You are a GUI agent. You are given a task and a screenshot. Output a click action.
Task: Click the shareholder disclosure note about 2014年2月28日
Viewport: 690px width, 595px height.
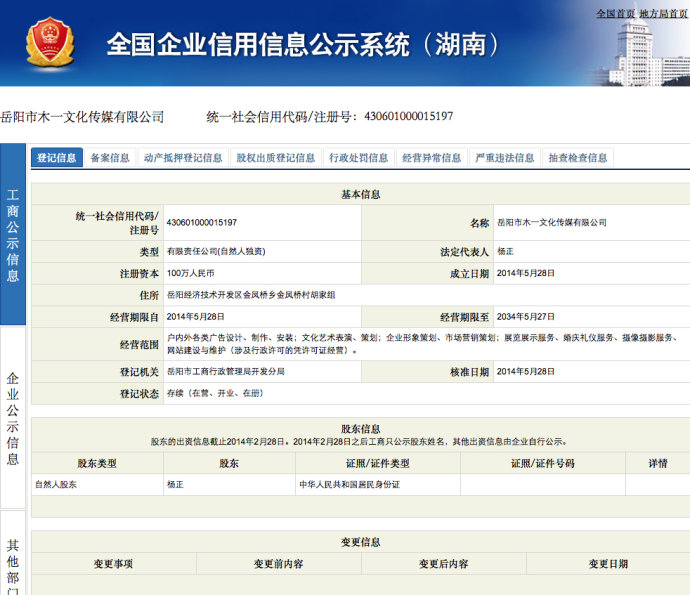point(359,441)
